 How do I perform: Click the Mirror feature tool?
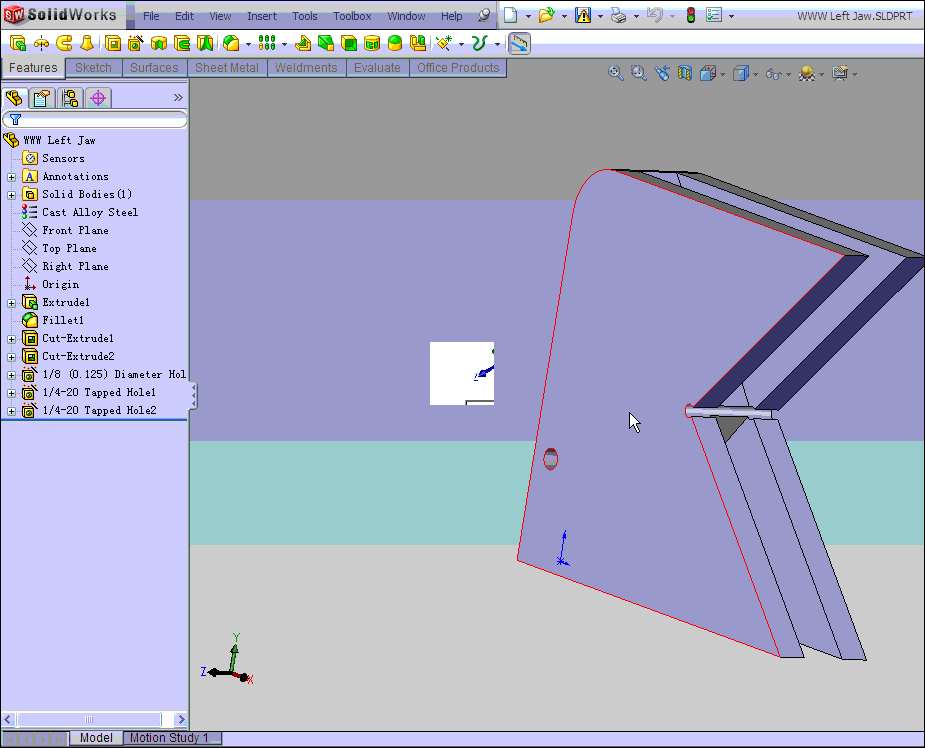pyautogui.click(x=418, y=43)
